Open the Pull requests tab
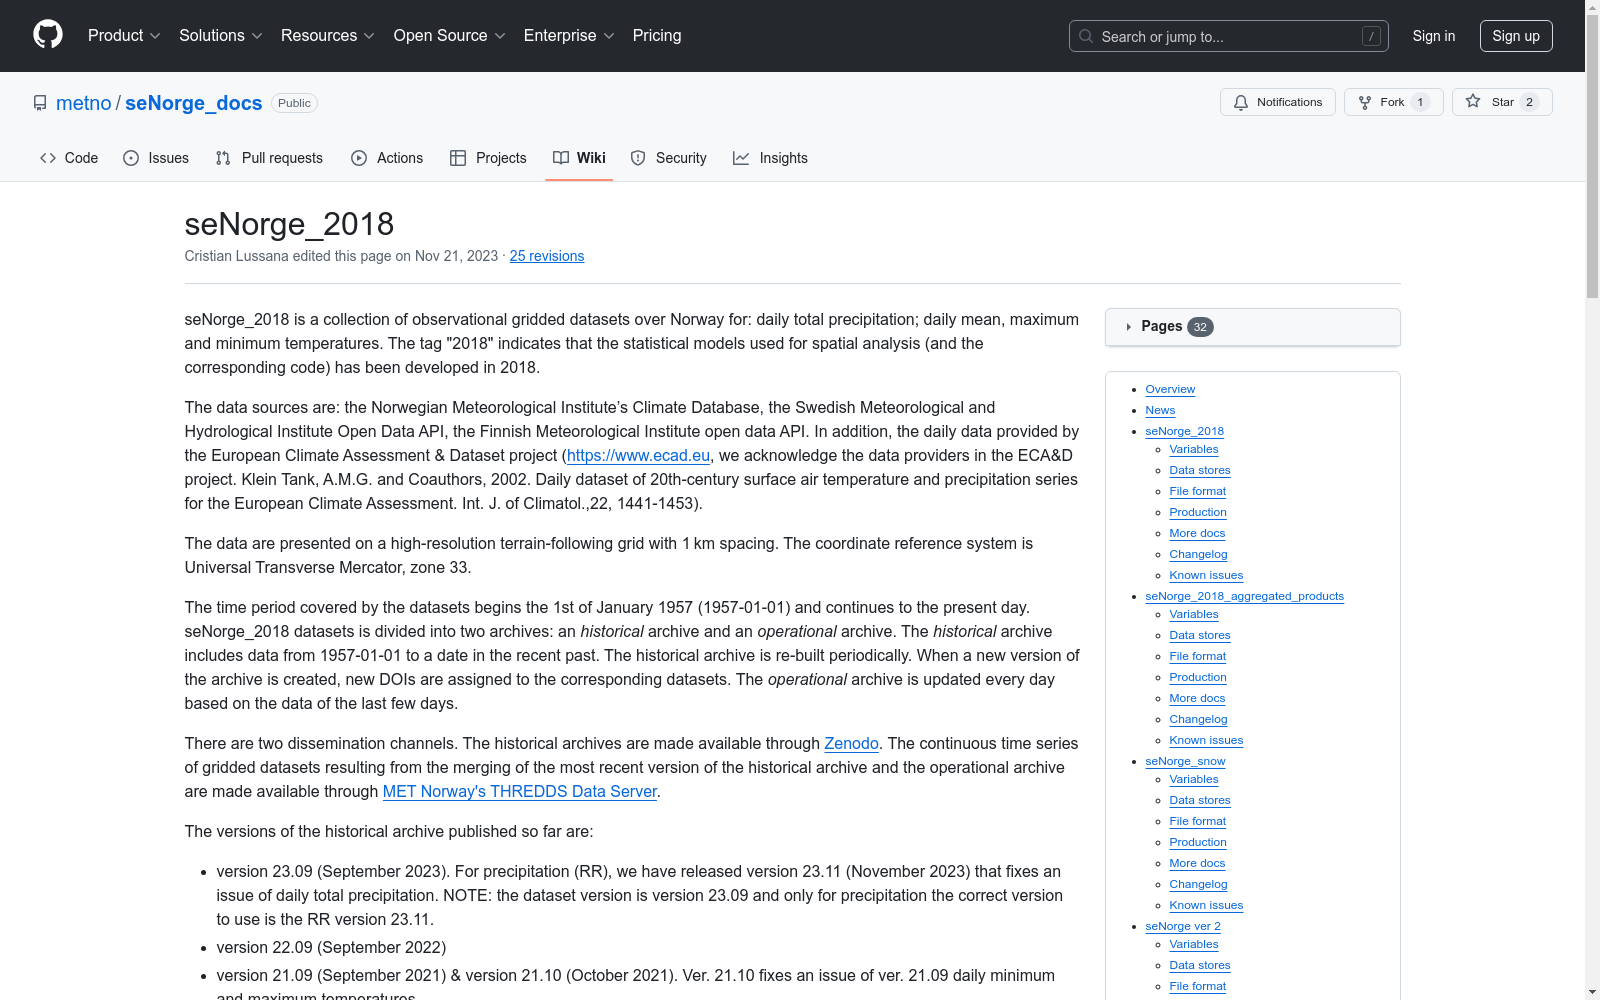The width and height of the screenshot is (1600, 1000). 269,158
